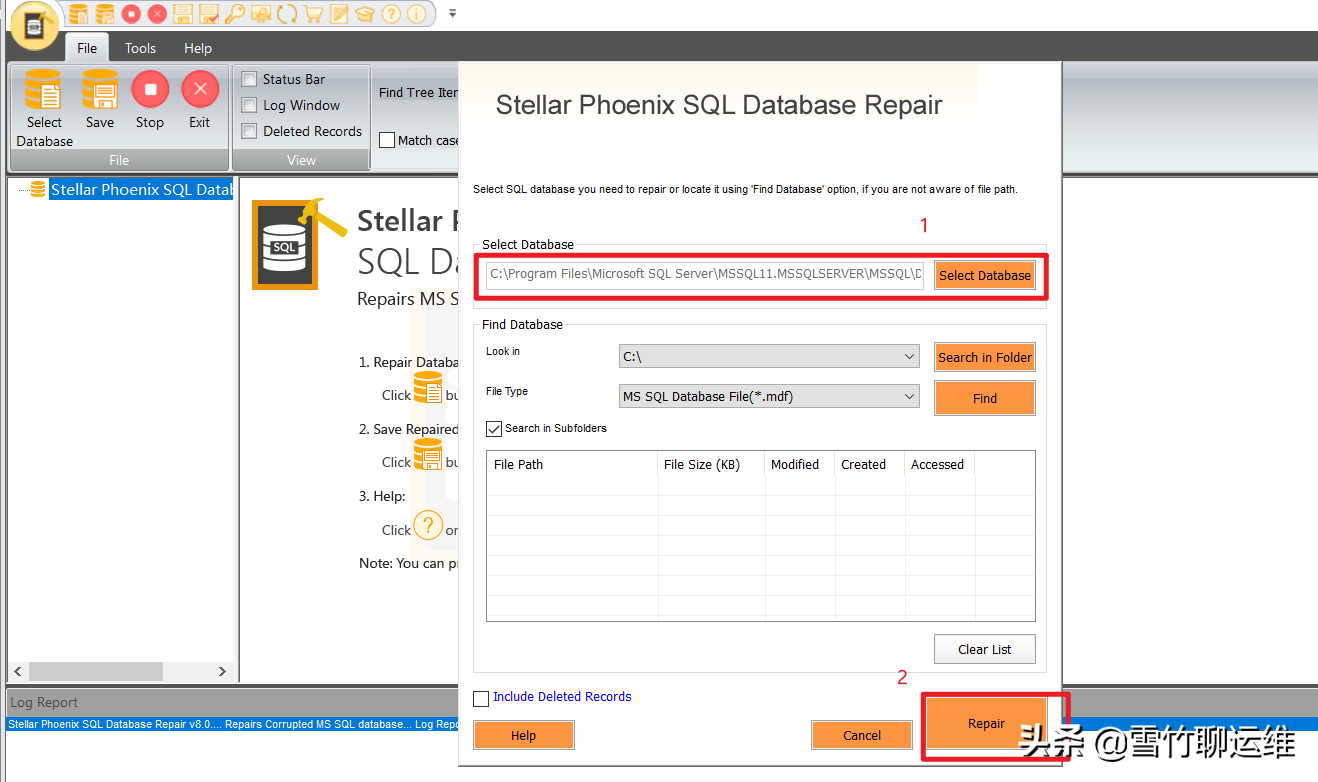Image resolution: width=1318 pixels, height=782 pixels.
Task: Click the Search in Folder button
Action: coord(984,358)
